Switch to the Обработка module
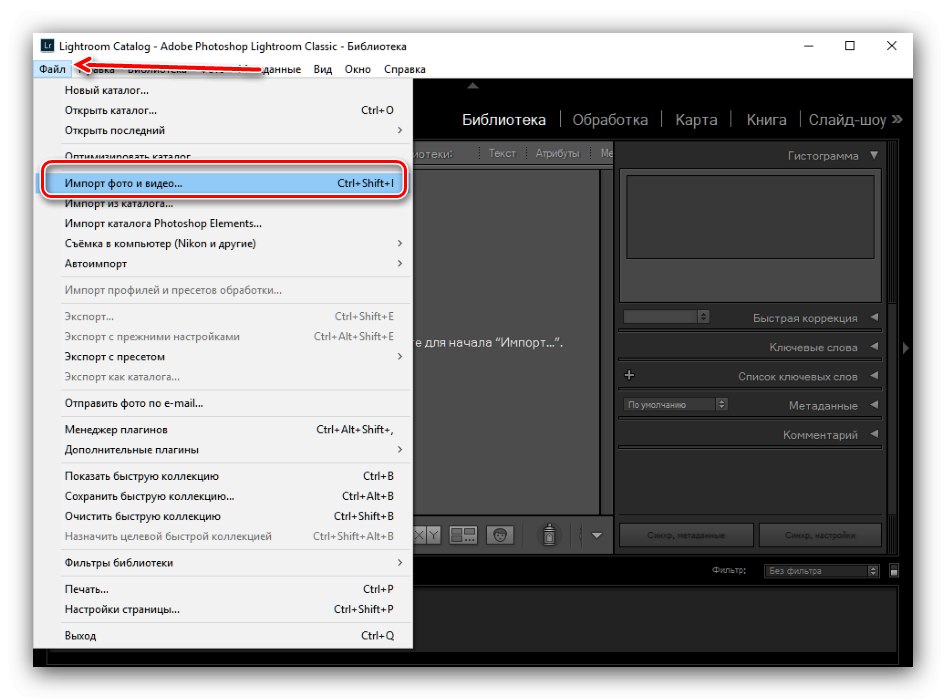Screen dimensions: 946x700 pyautogui.click(x=612, y=119)
